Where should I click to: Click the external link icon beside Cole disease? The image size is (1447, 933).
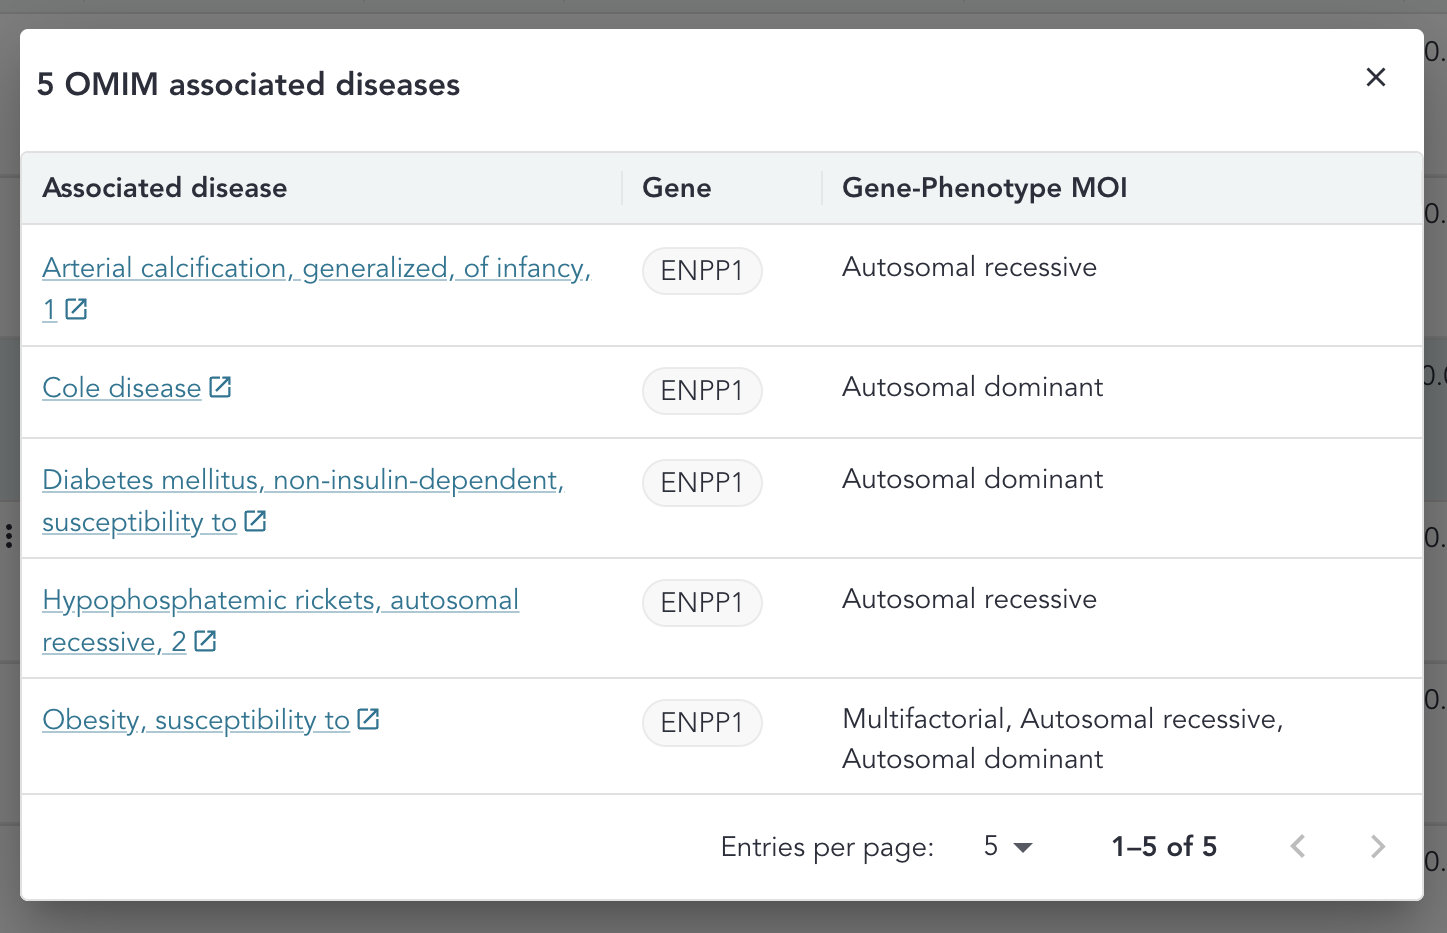(x=220, y=387)
